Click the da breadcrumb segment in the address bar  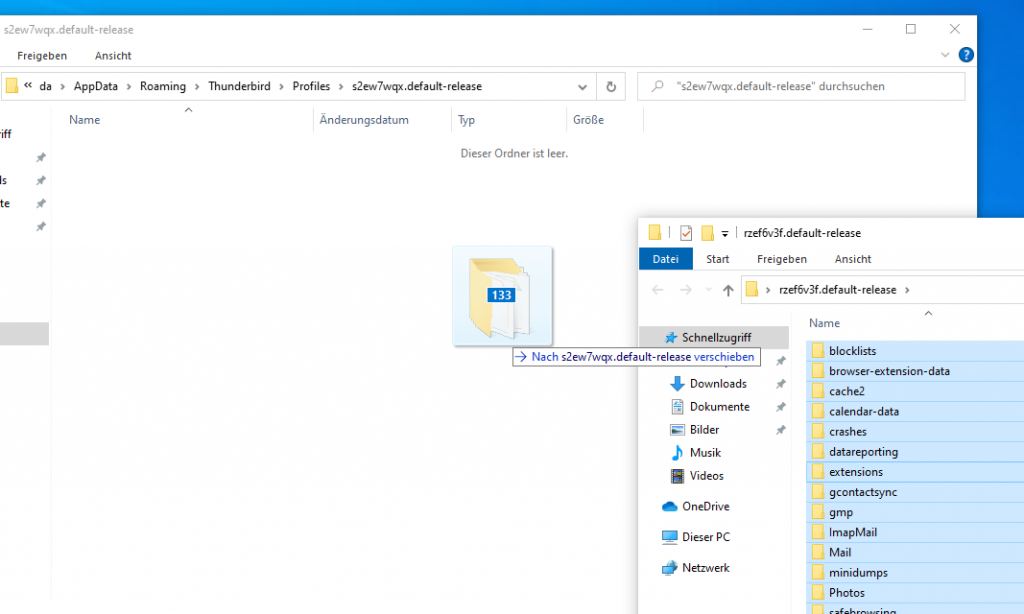(x=45, y=86)
